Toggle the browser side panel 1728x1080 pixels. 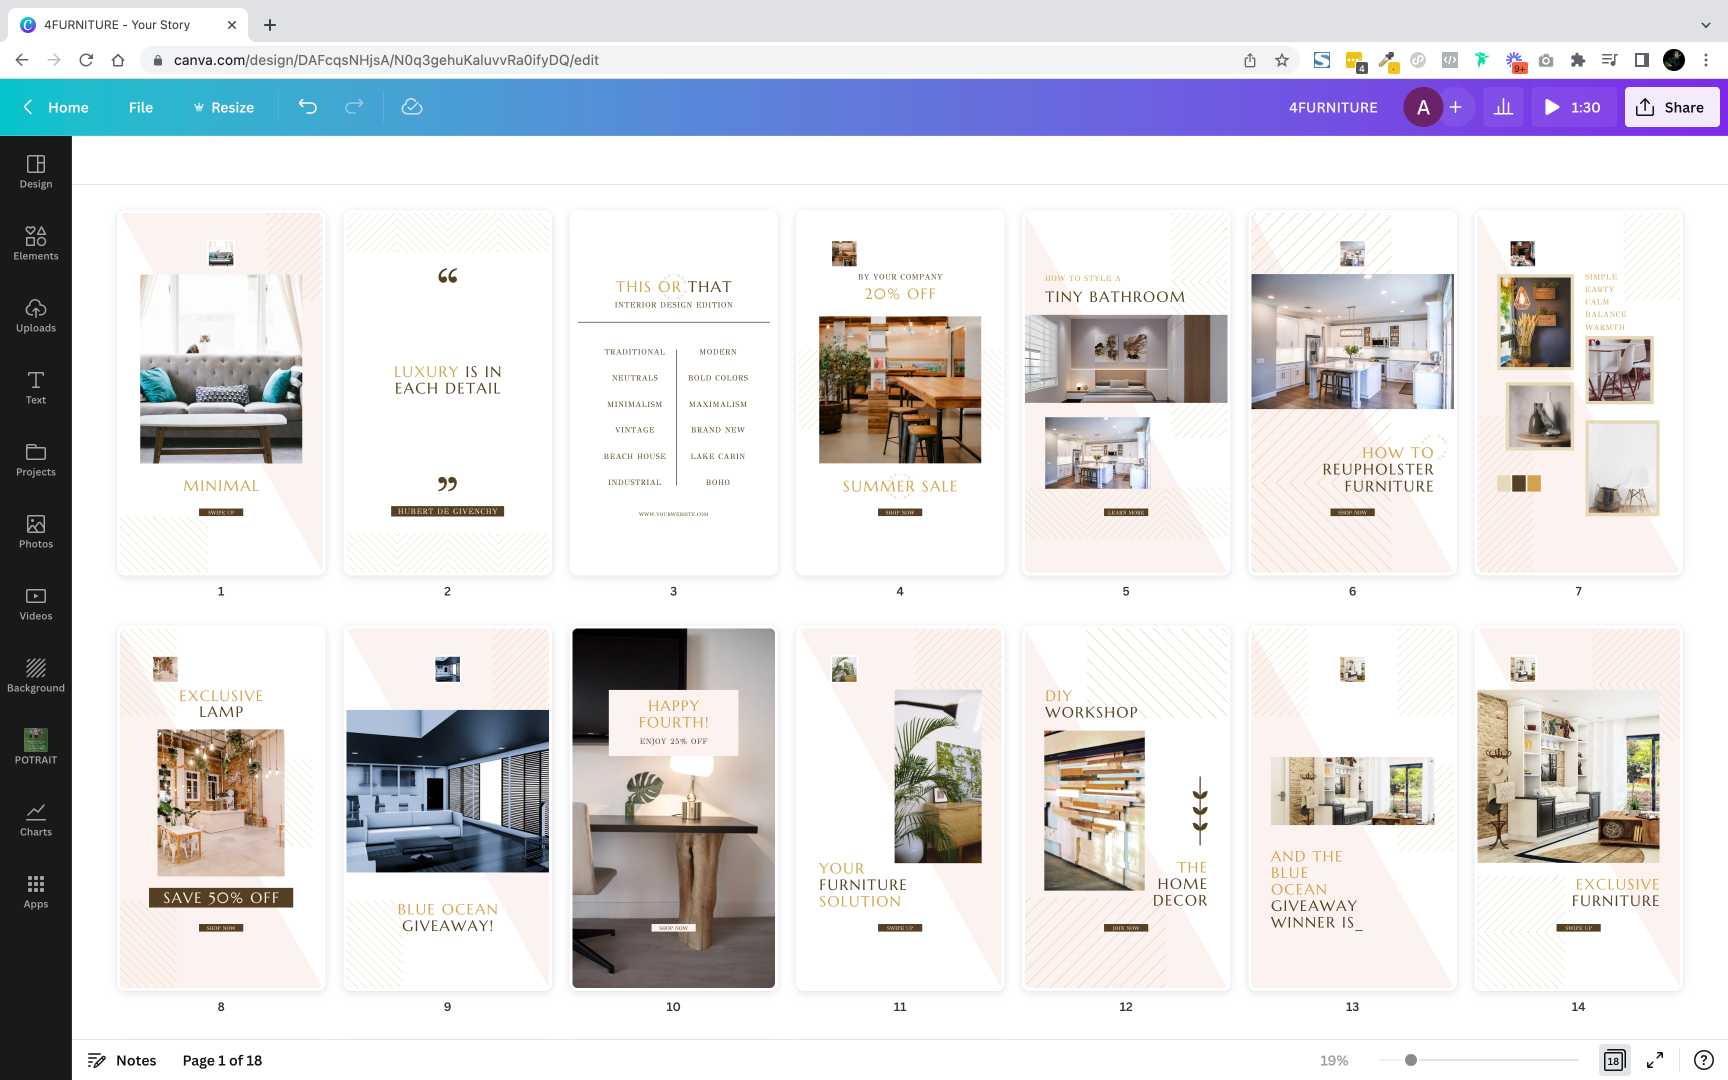(x=1641, y=60)
